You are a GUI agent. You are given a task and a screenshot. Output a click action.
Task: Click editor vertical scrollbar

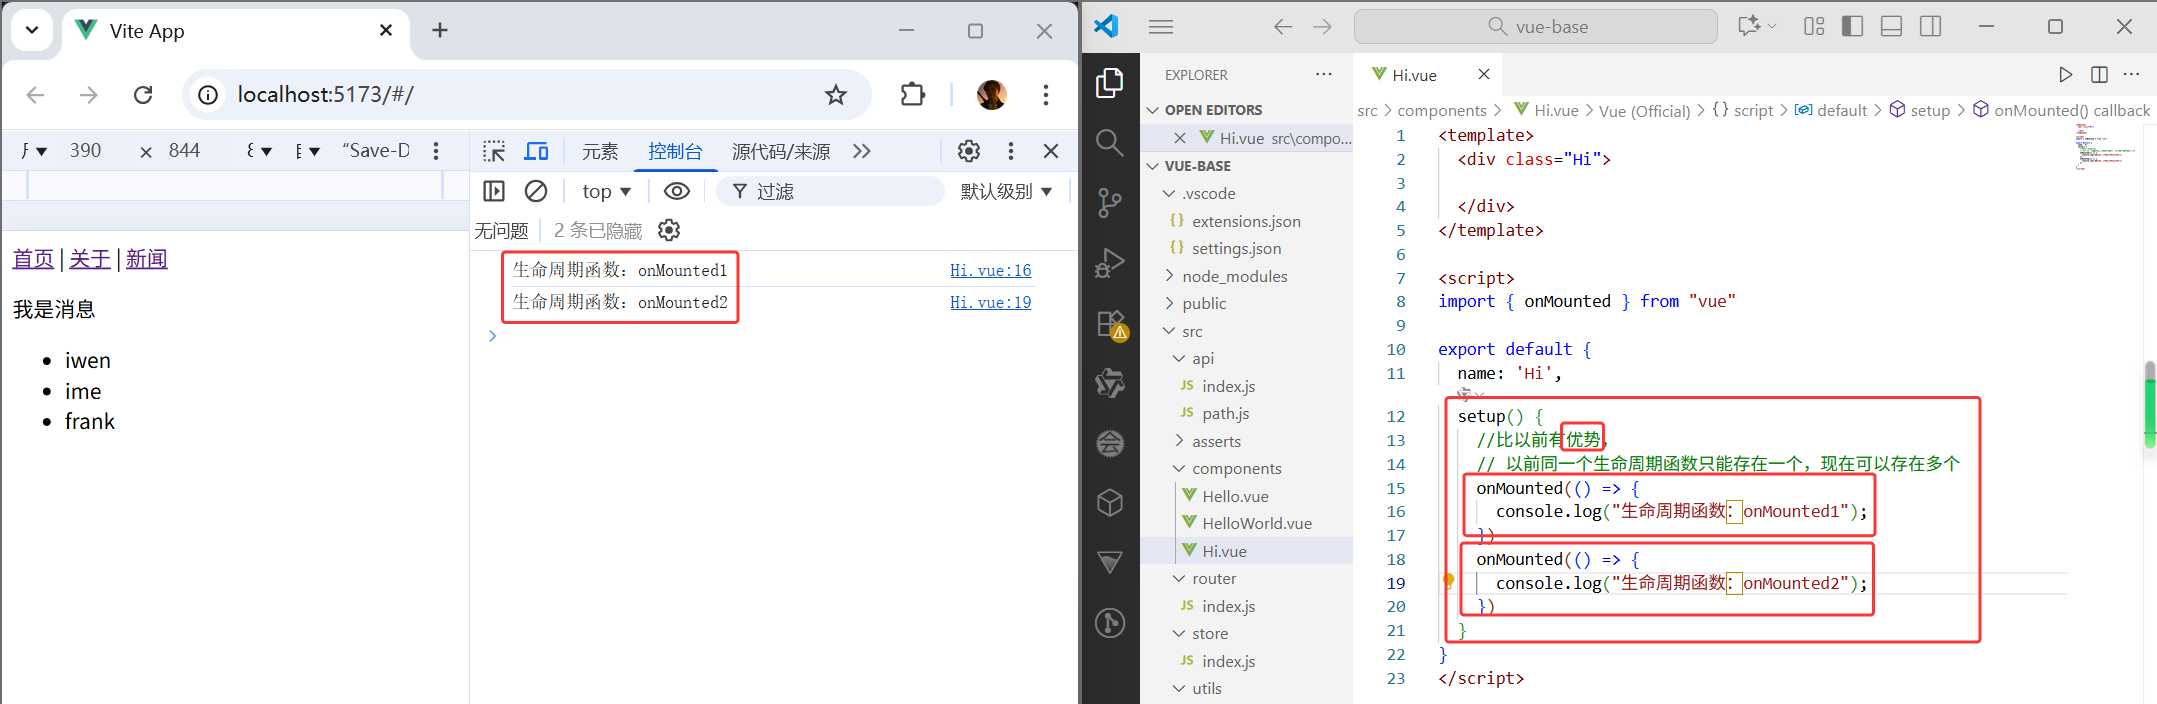click(x=2150, y=404)
